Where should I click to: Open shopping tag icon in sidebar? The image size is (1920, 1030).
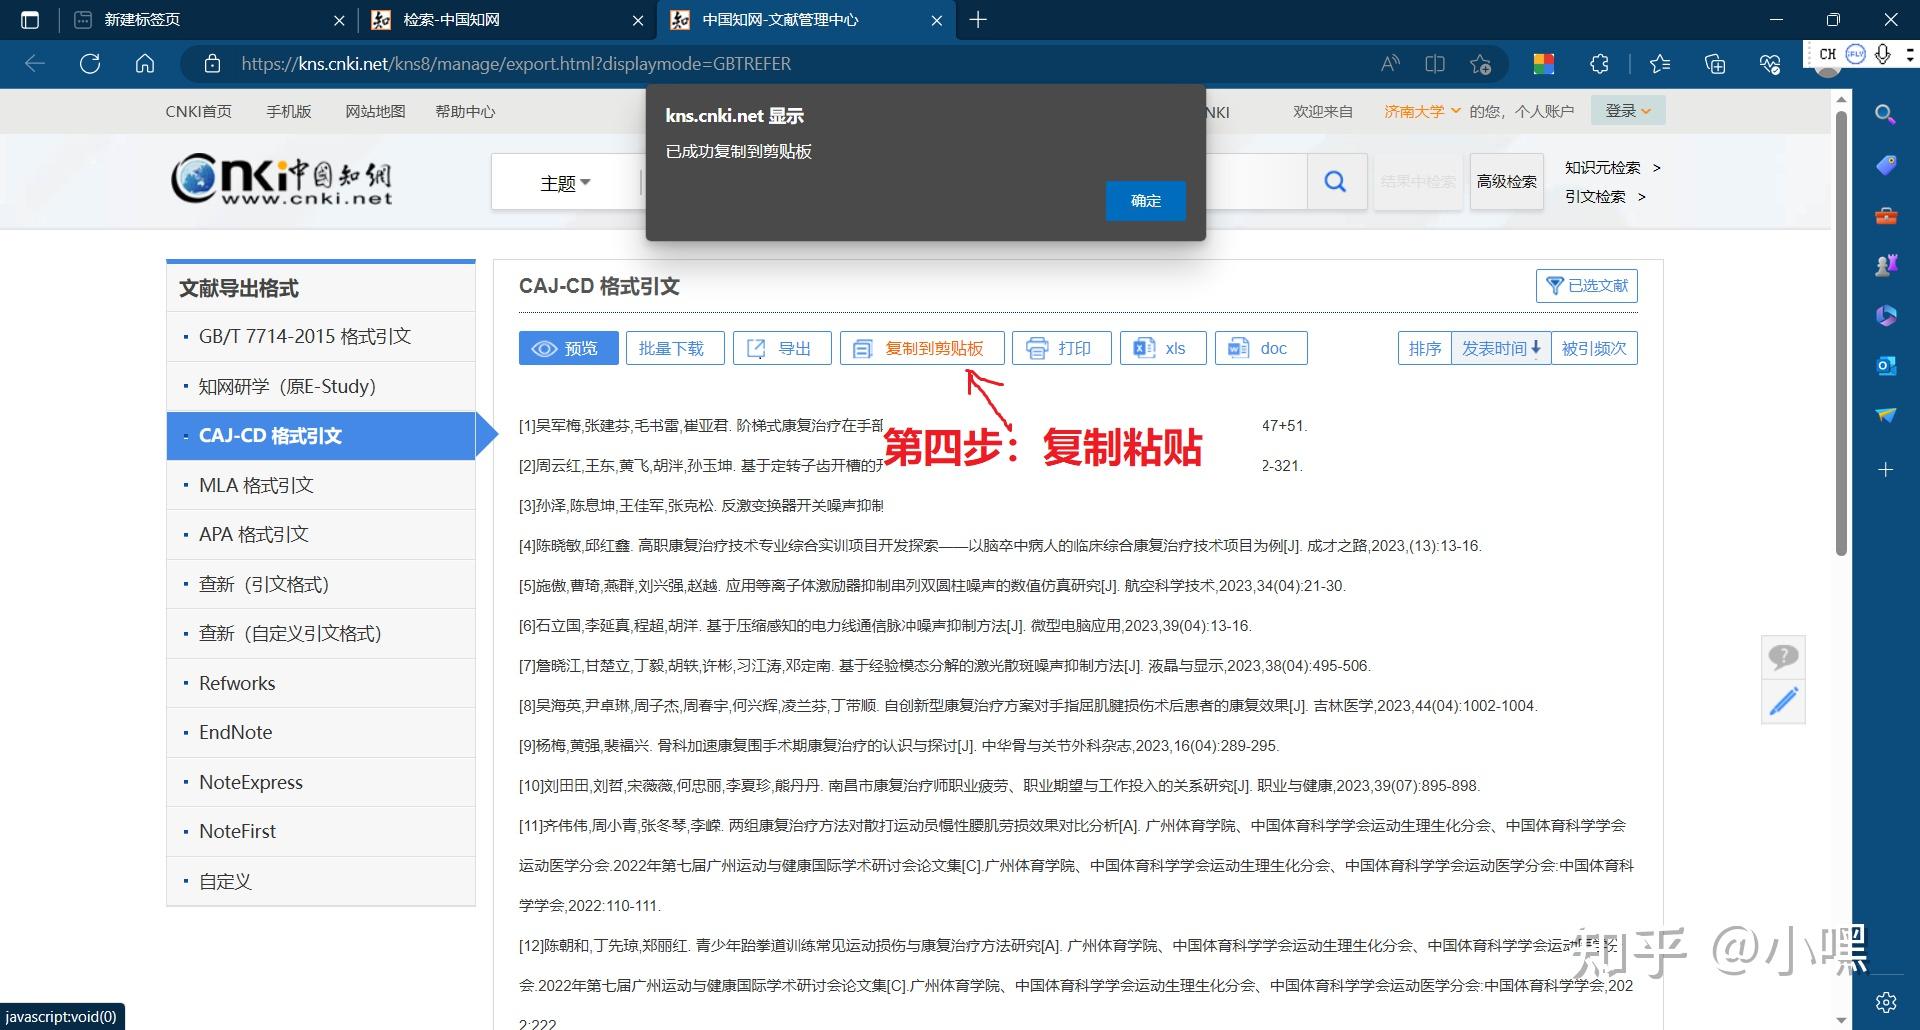1885,165
